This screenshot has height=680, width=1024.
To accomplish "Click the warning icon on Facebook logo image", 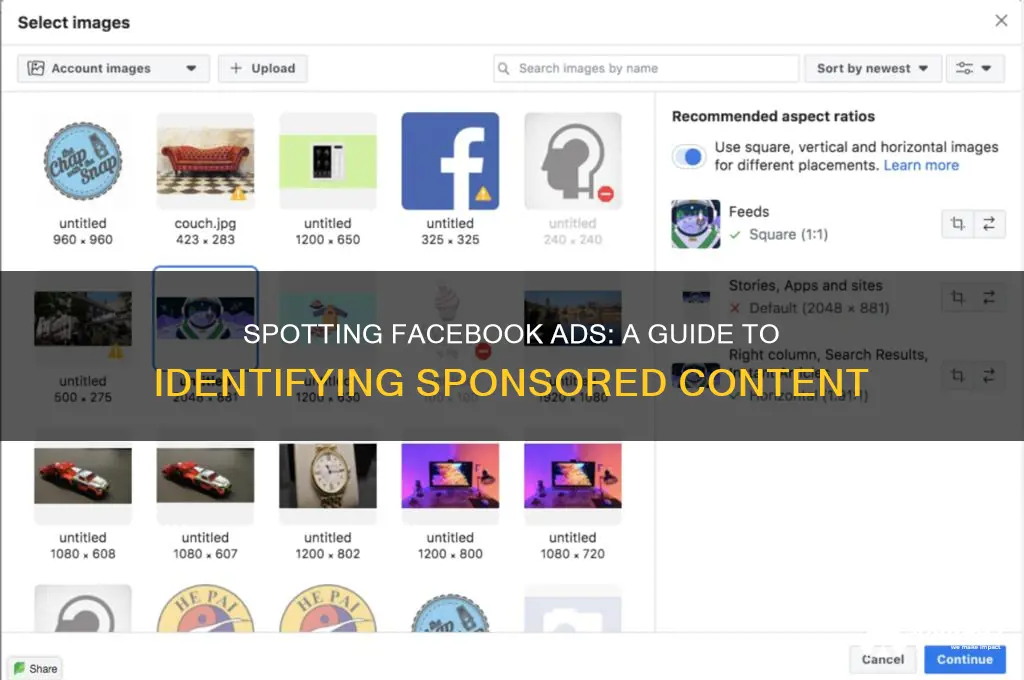I will click(x=483, y=193).
